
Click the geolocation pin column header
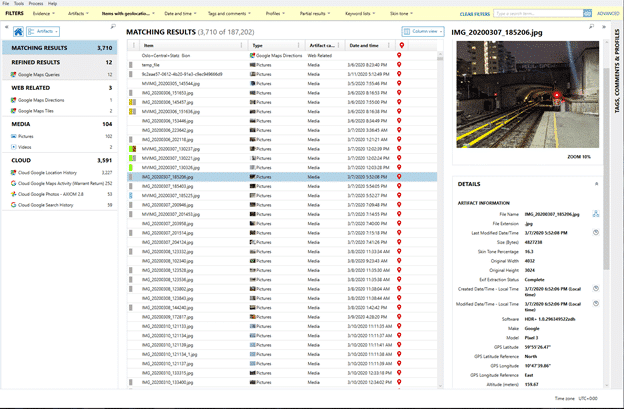pos(402,45)
